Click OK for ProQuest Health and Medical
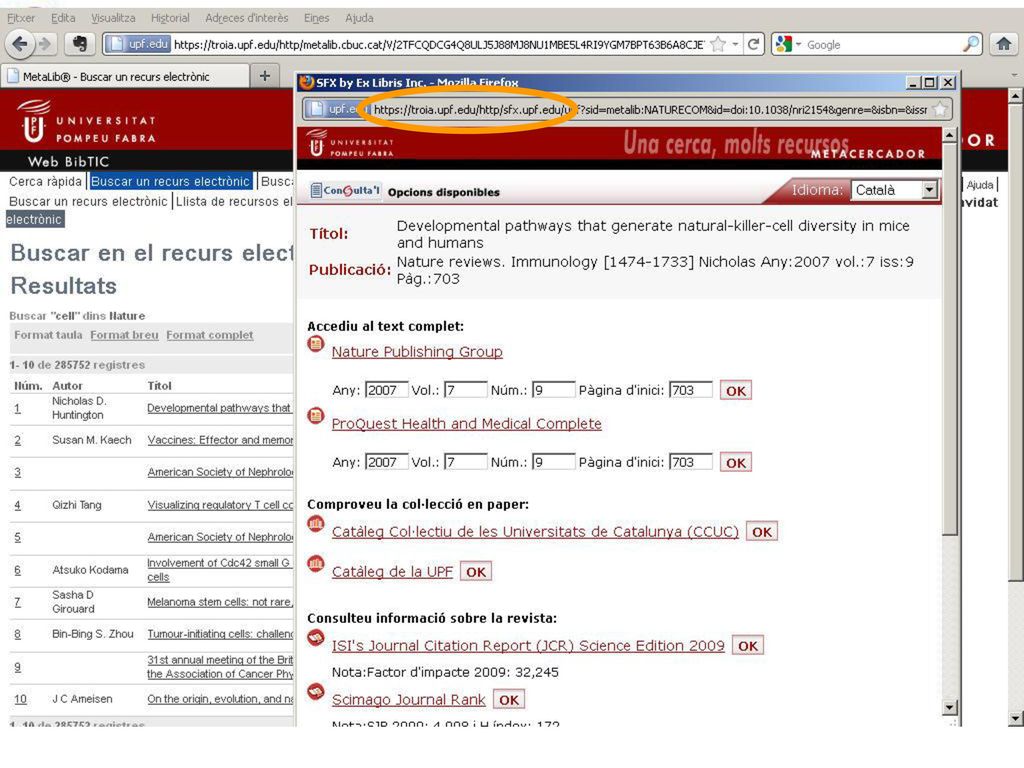Screen dimensions: 1024x768 click(735, 462)
